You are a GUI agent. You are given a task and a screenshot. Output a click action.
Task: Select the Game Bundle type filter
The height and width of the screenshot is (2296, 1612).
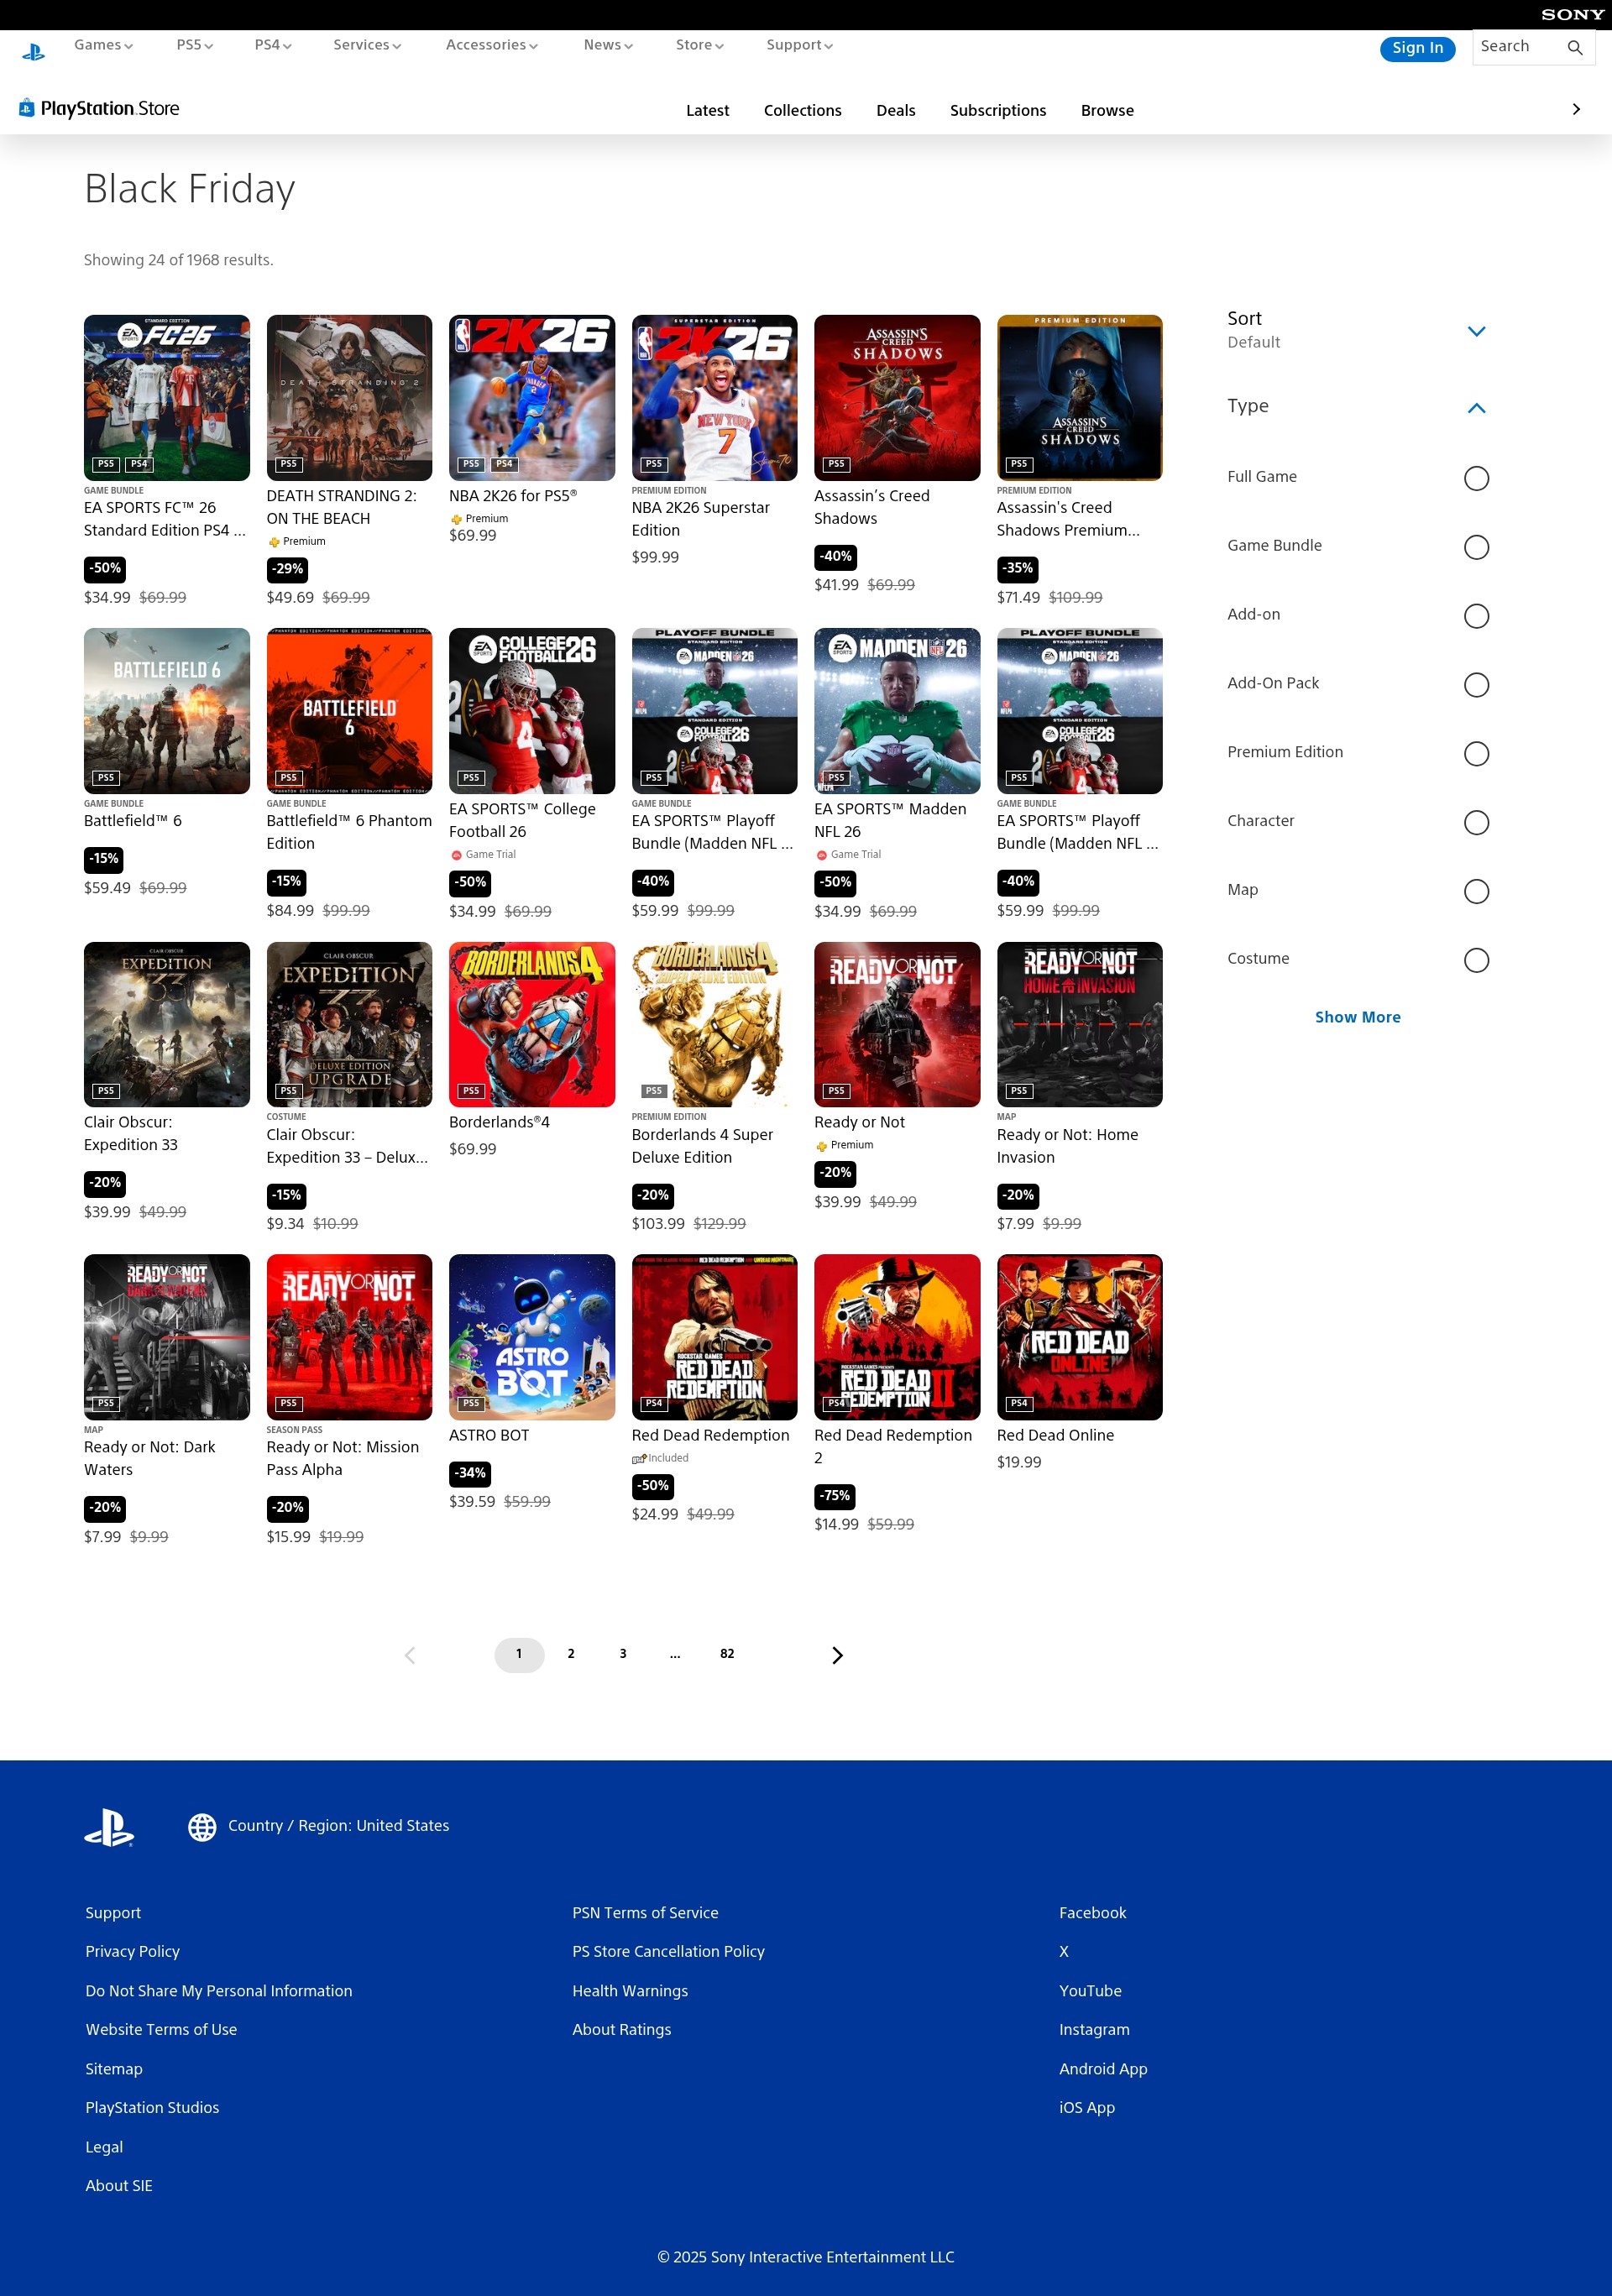pyautogui.click(x=1476, y=547)
